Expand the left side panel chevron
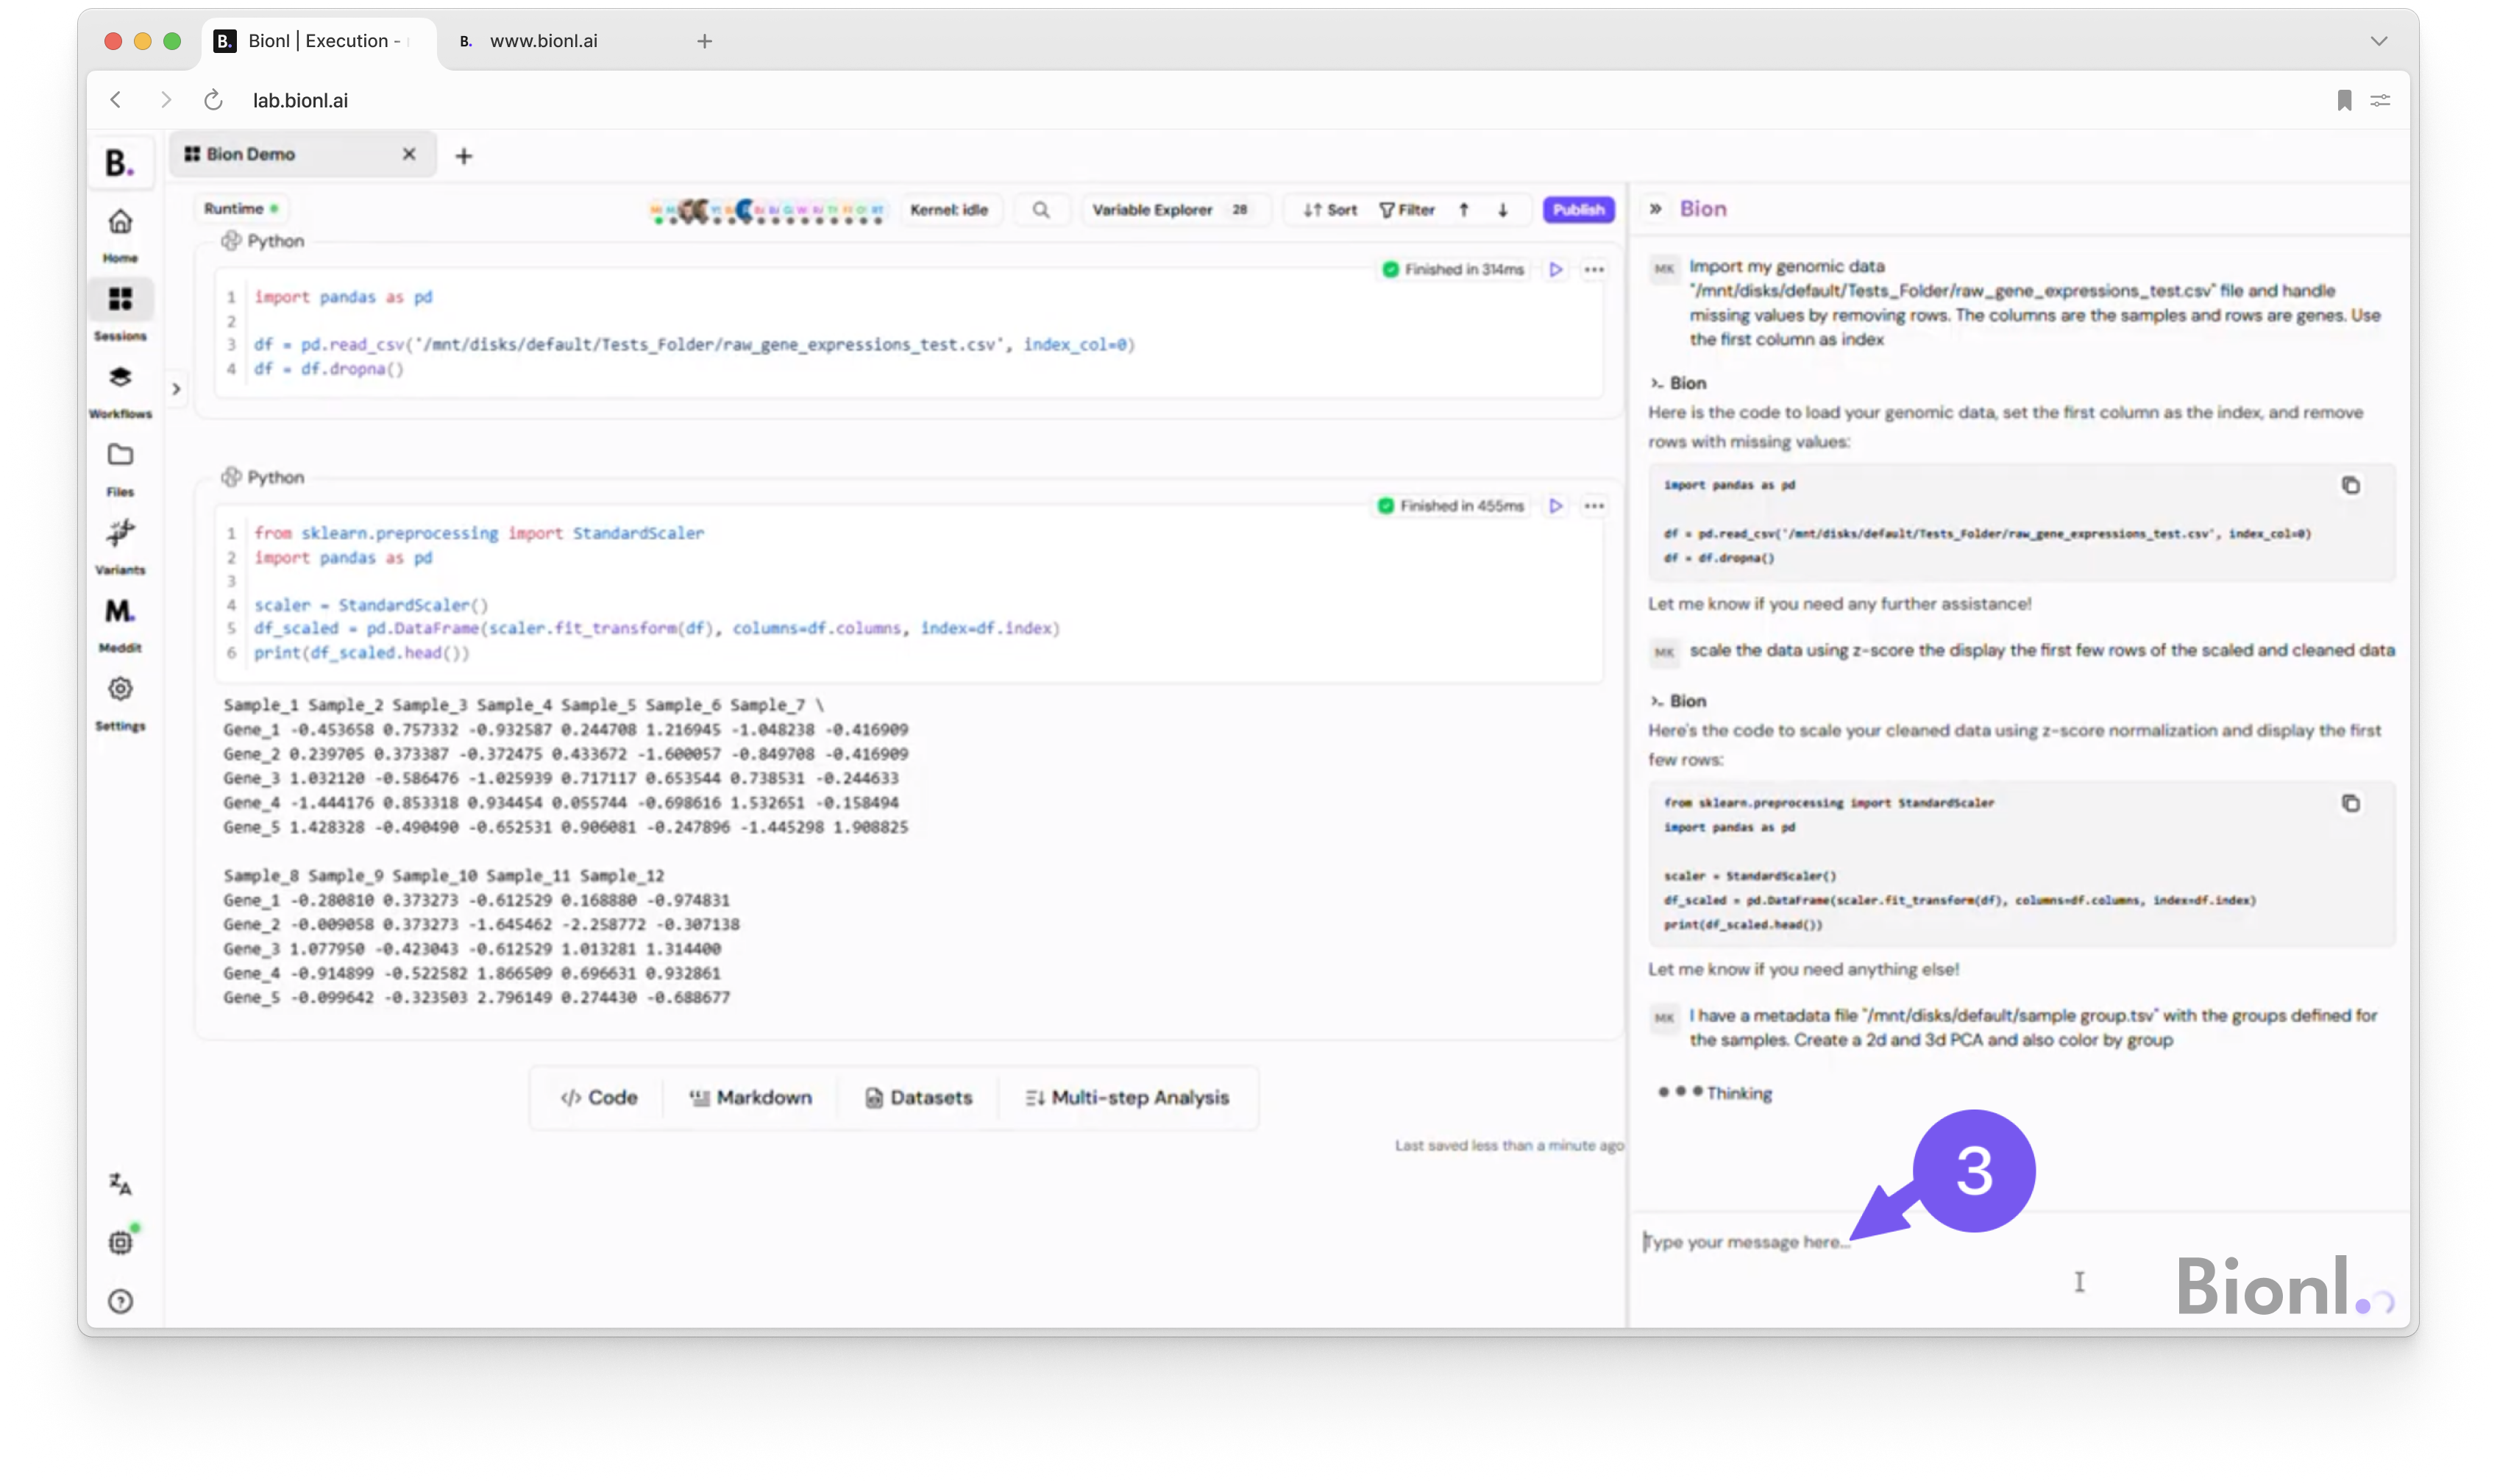The height and width of the screenshot is (1484, 2497). pyautogui.click(x=176, y=389)
